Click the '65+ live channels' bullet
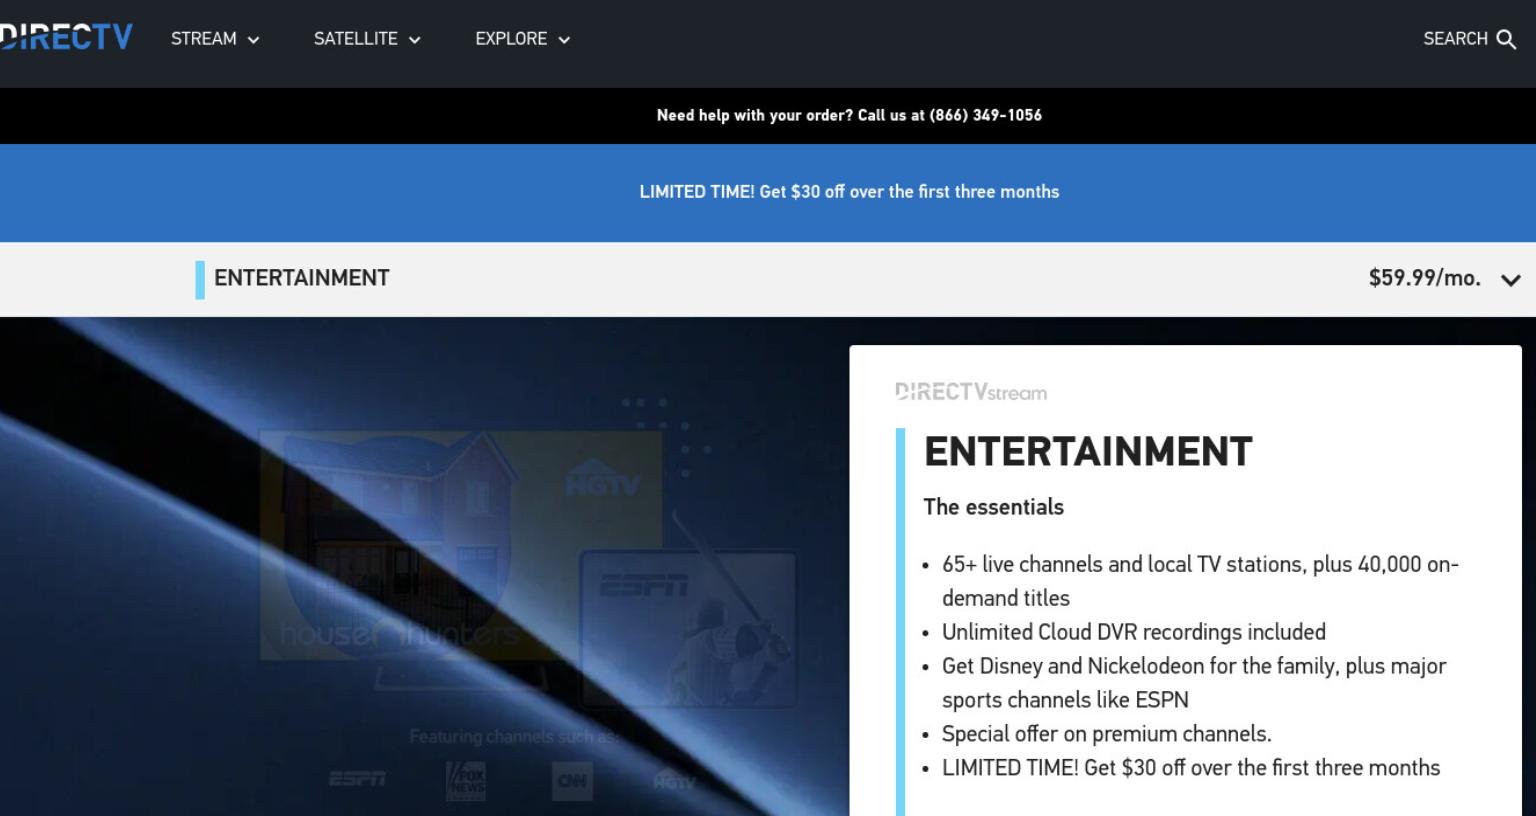 [1200, 581]
